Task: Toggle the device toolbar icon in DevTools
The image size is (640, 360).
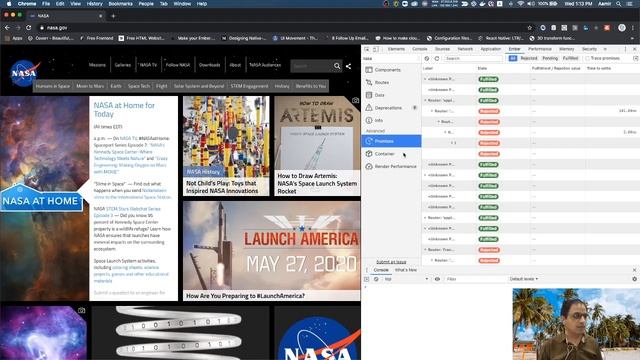Action: coord(376,49)
